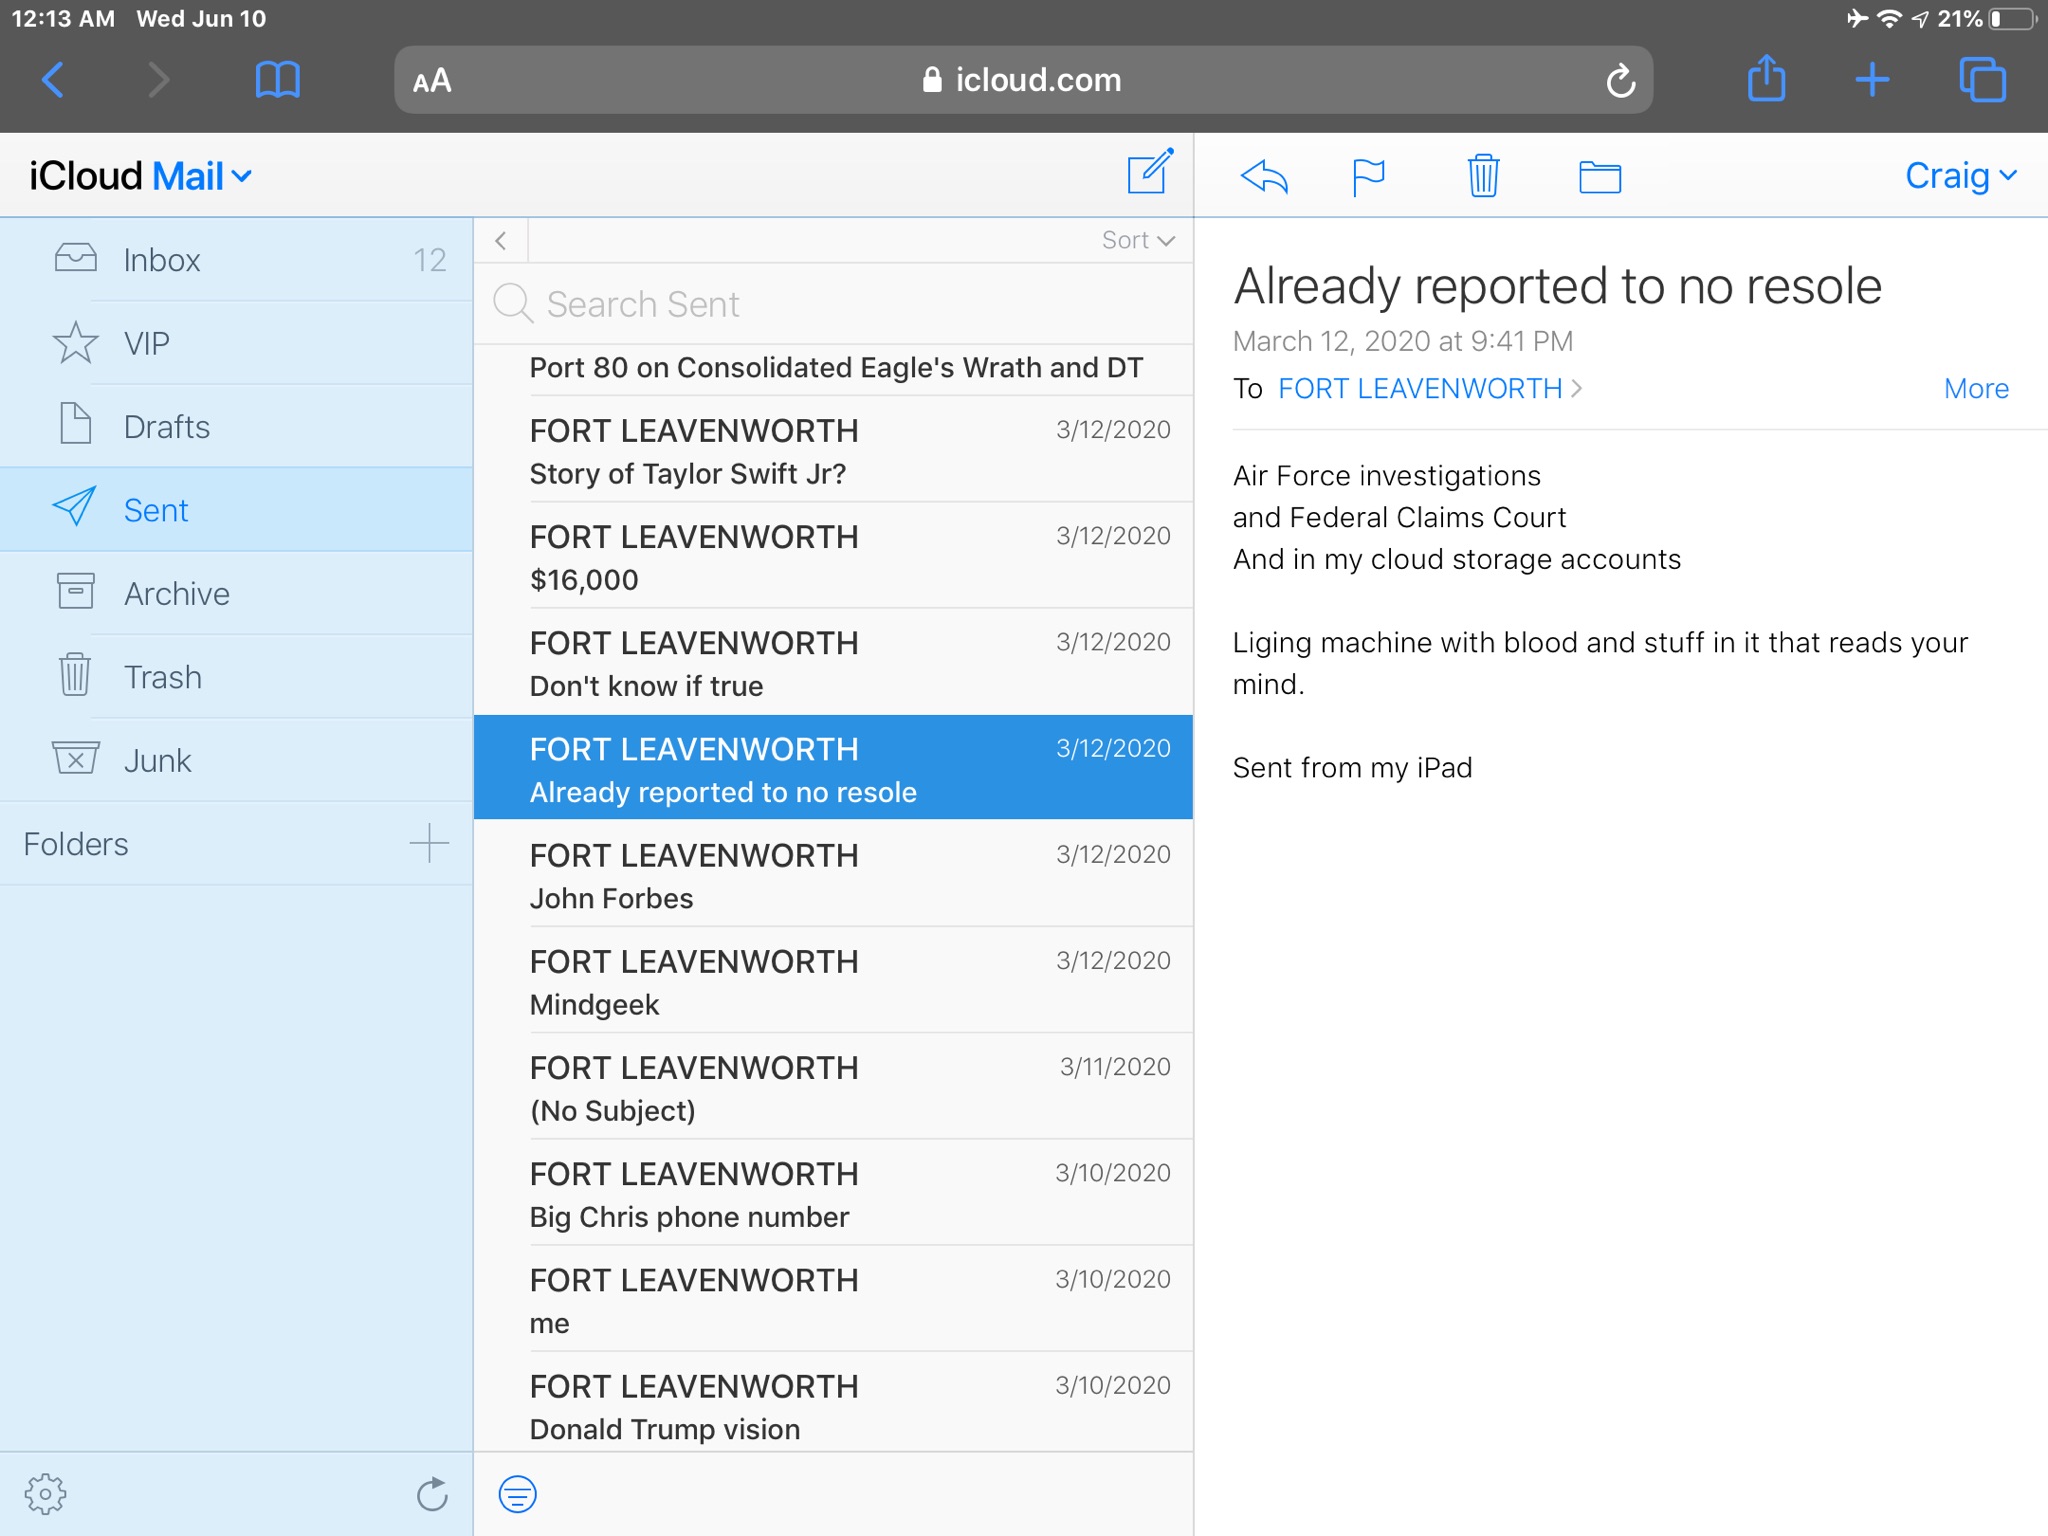Viewport: 2048px width, 1536px height.
Task: Open the "Mindgeek" message
Action: (834, 980)
